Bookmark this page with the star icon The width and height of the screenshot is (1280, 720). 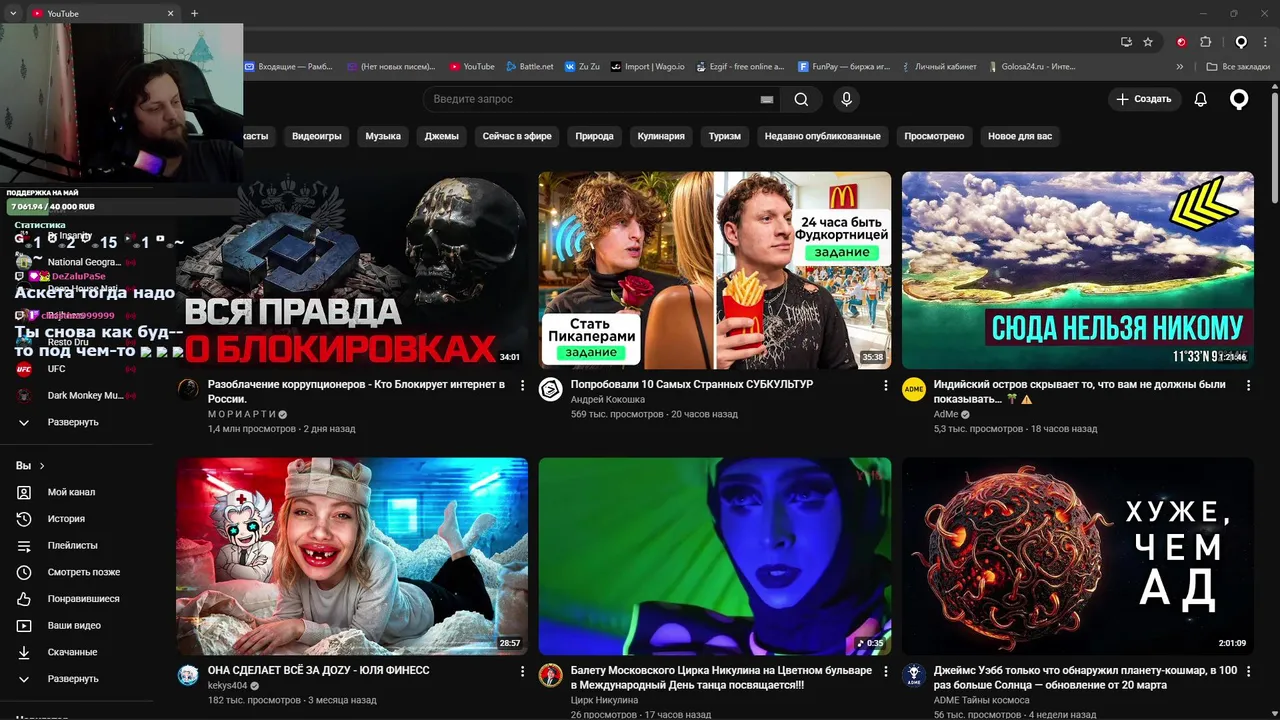click(x=1148, y=42)
